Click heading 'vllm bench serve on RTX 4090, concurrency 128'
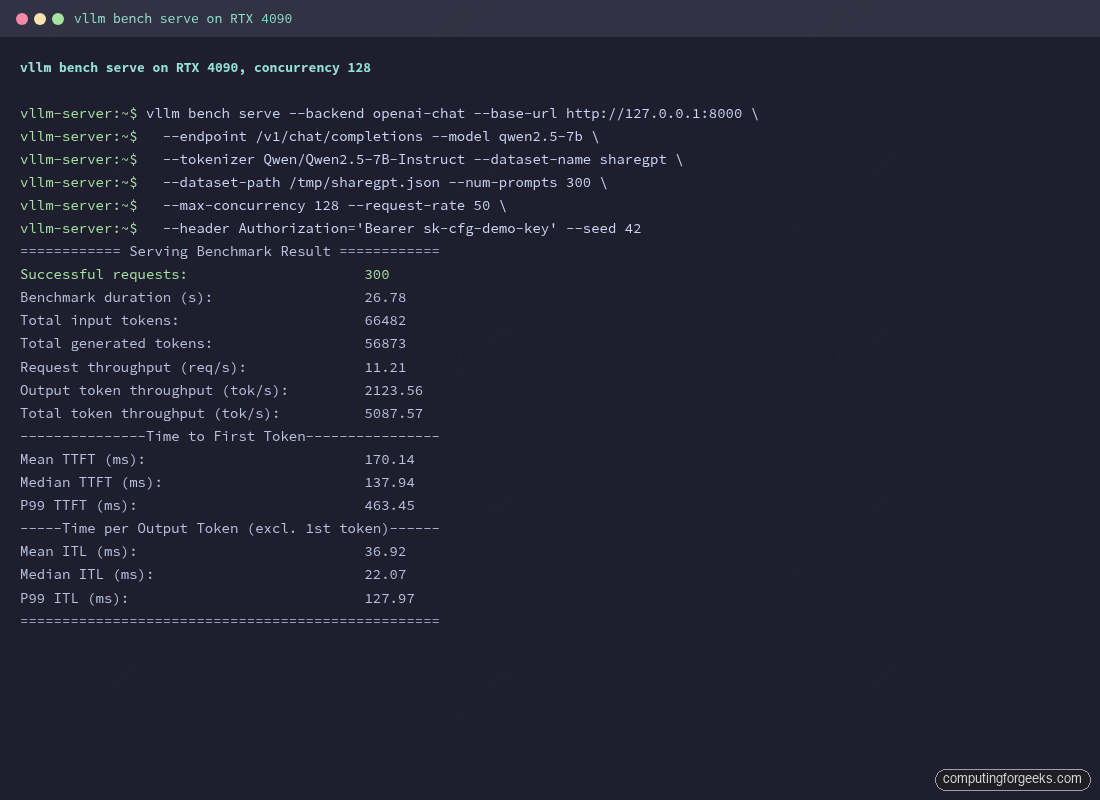The image size is (1100, 800). point(195,67)
